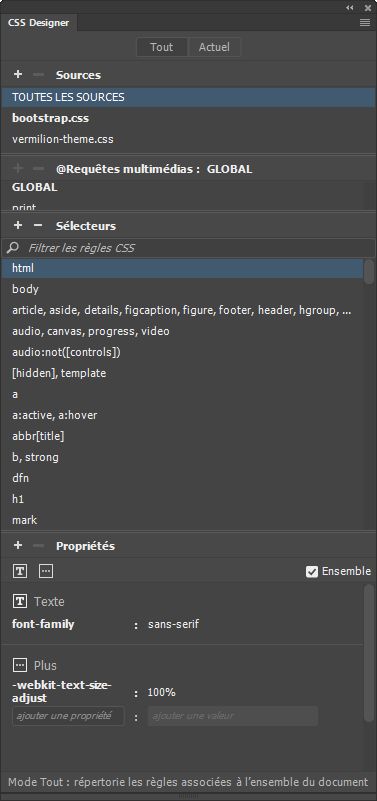Edit the sans-serif font-family value

coord(173,624)
